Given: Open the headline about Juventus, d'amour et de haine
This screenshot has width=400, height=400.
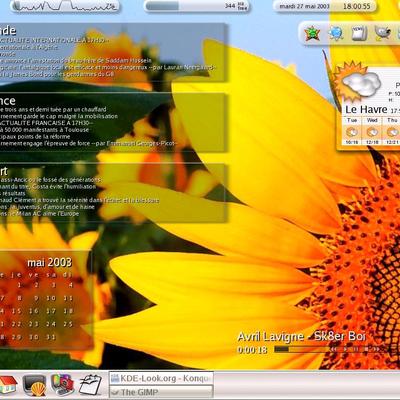Looking at the screenshot, I should [47, 207].
